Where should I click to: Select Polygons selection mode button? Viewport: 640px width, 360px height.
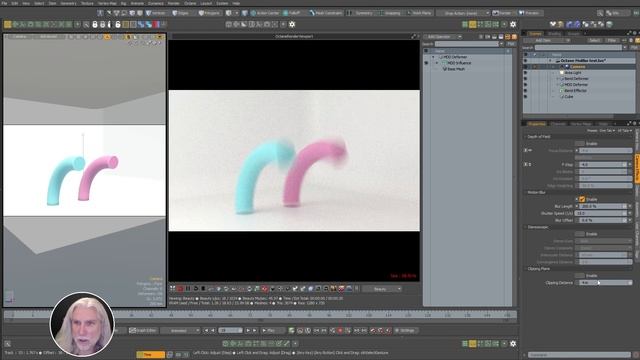coord(209,13)
